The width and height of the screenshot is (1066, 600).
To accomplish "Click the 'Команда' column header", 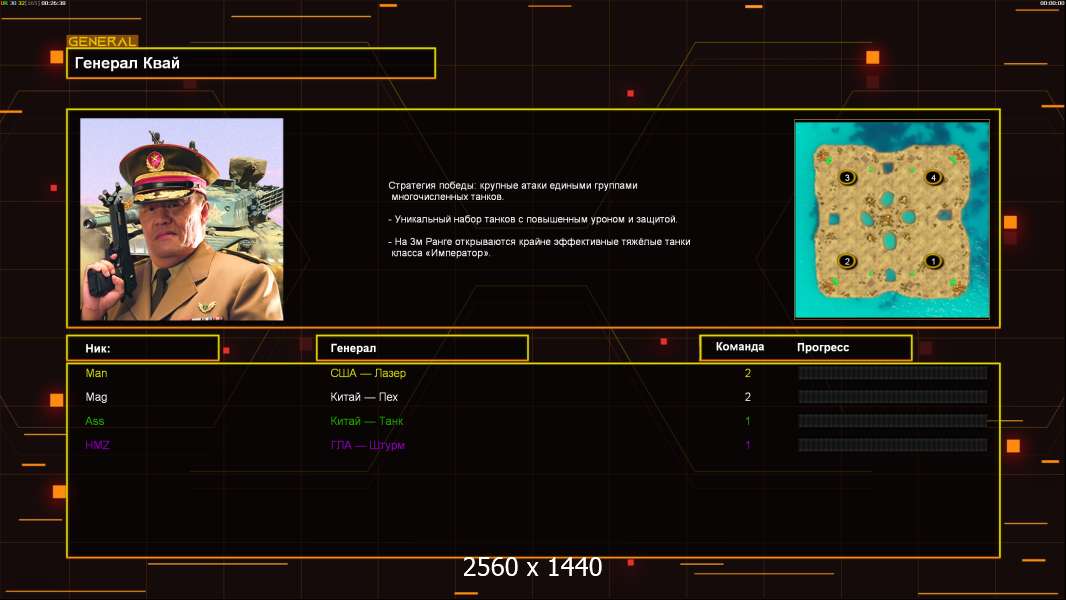I will point(740,347).
